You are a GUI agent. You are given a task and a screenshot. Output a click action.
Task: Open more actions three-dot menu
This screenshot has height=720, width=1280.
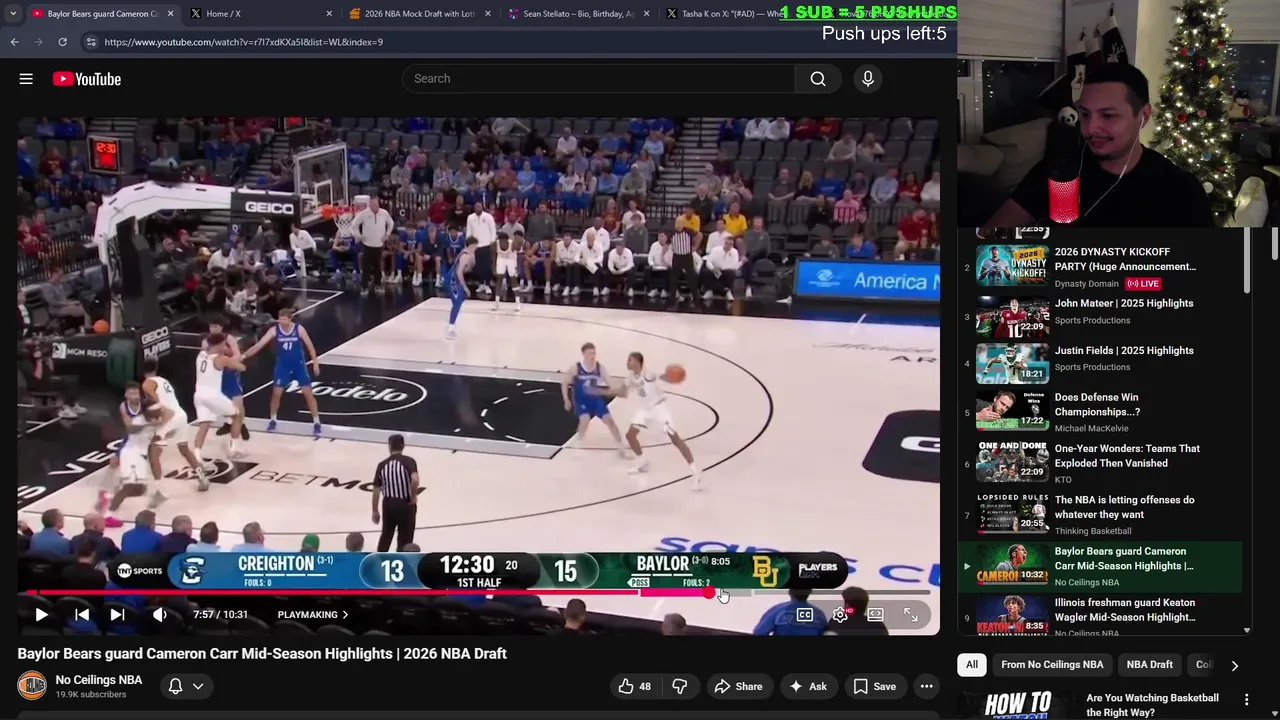(927, 686)
